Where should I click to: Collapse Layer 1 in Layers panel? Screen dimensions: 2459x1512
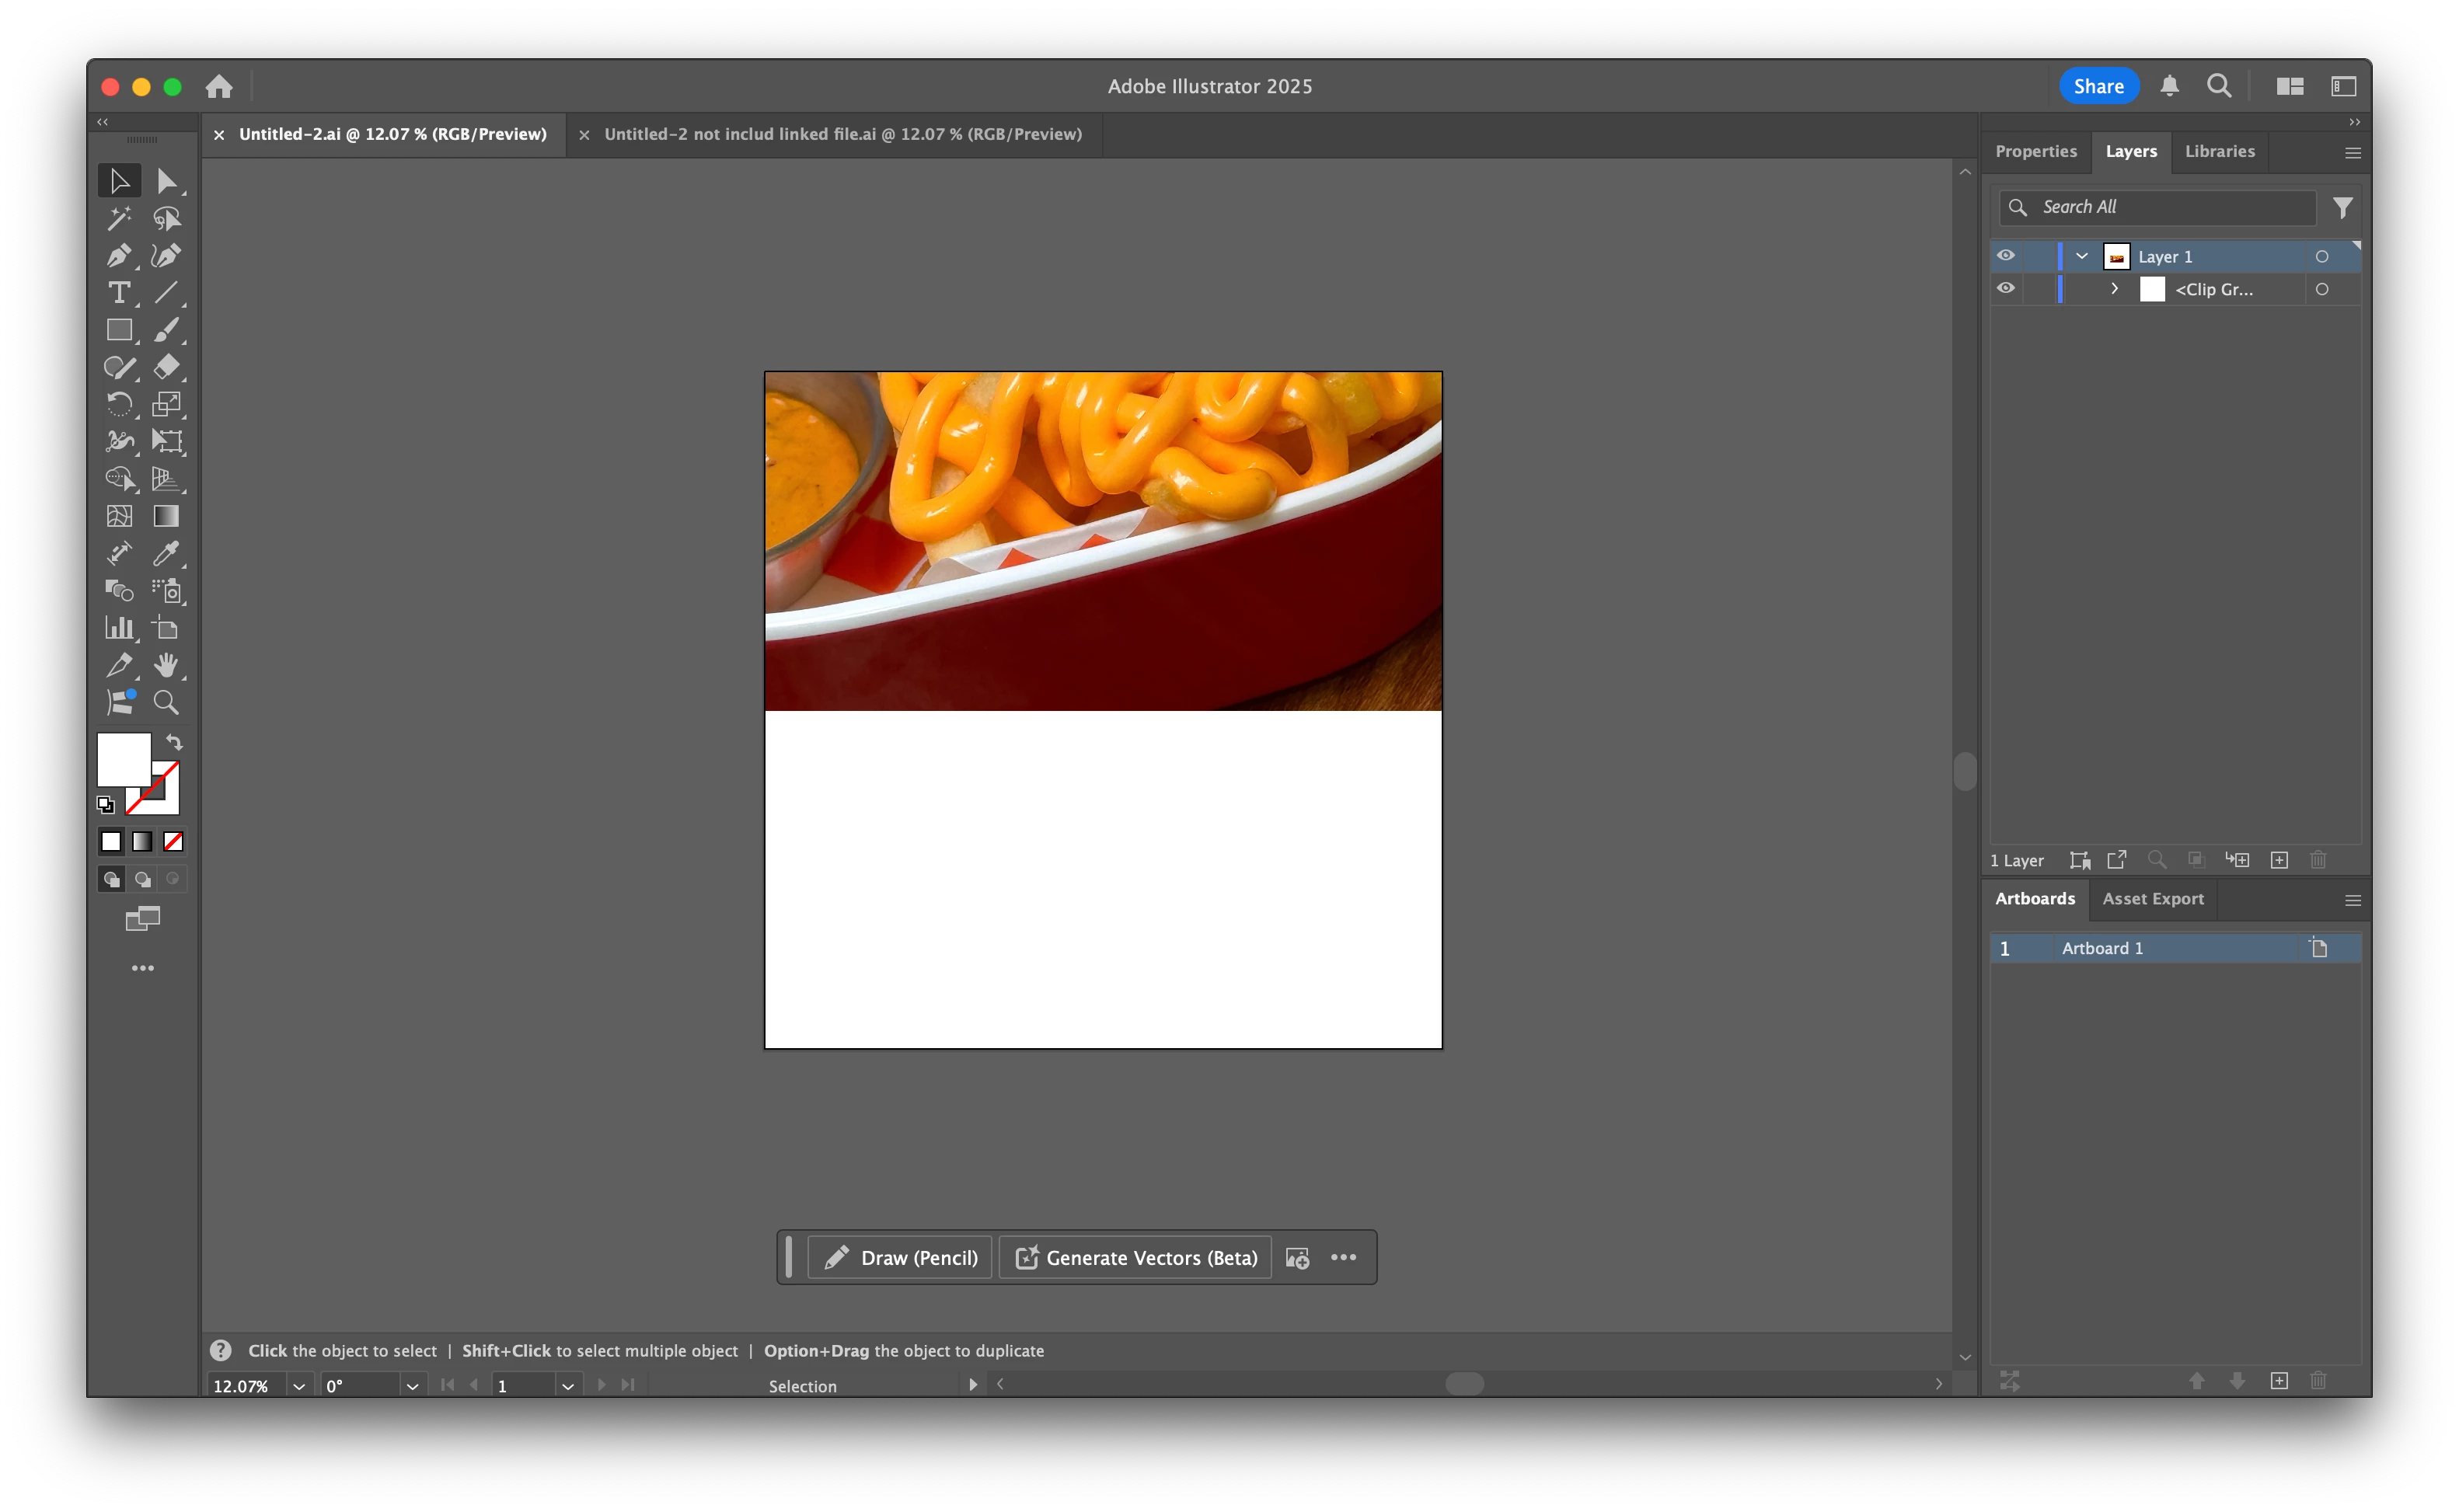pos(2081,257)
